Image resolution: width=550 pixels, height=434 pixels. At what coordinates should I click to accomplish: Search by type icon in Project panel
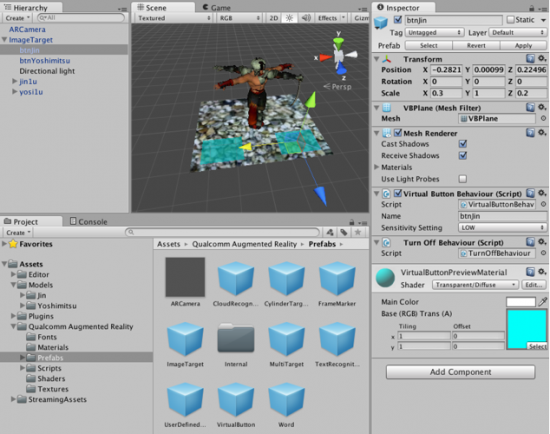(330, 232)
